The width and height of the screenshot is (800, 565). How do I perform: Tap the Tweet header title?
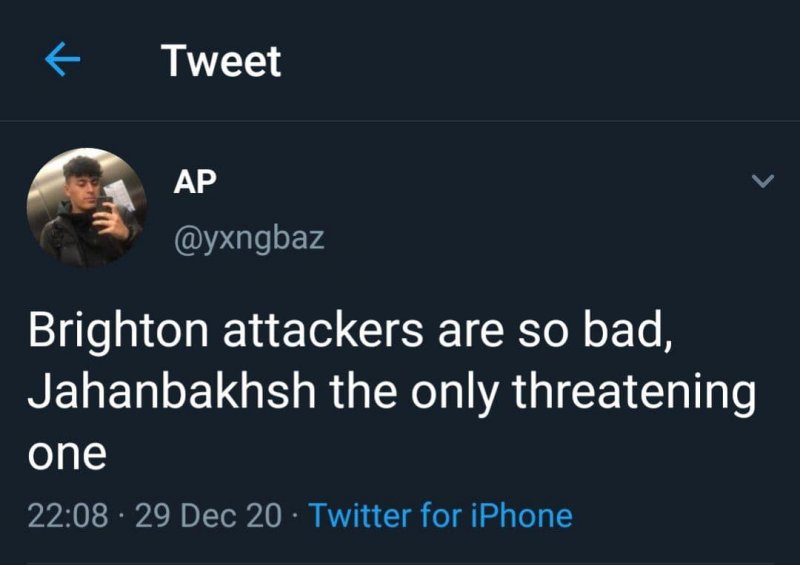coord(221,62)
